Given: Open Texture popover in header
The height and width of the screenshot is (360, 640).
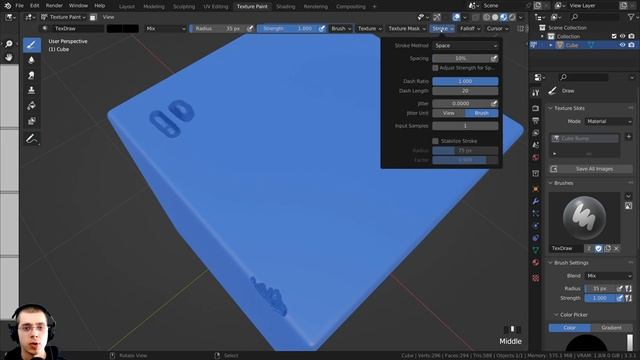Looking at the screenshot, I should [x=369, y=29].
